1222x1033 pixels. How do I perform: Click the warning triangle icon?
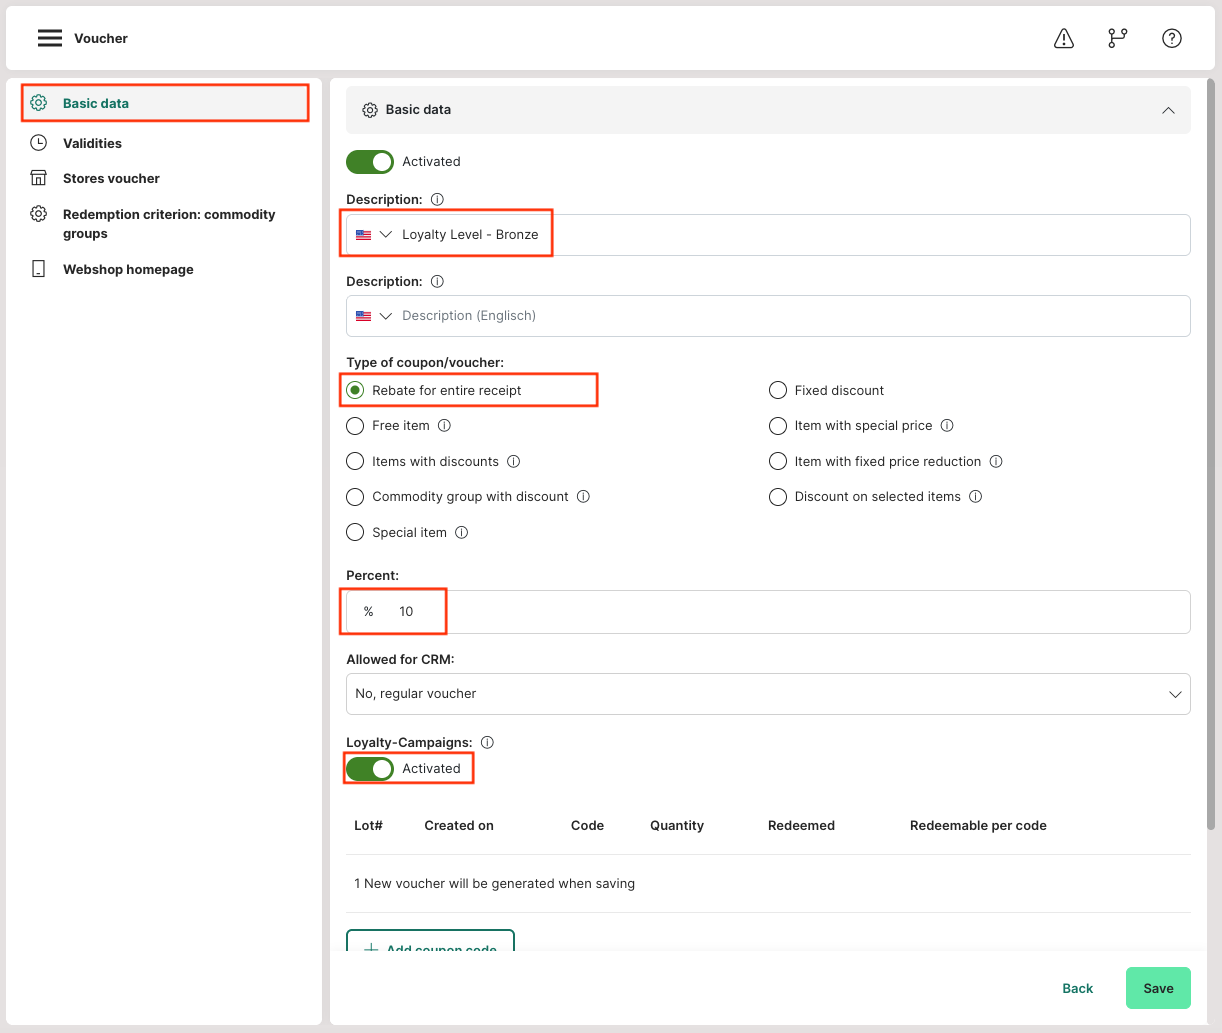click(x=1064, y=38)
